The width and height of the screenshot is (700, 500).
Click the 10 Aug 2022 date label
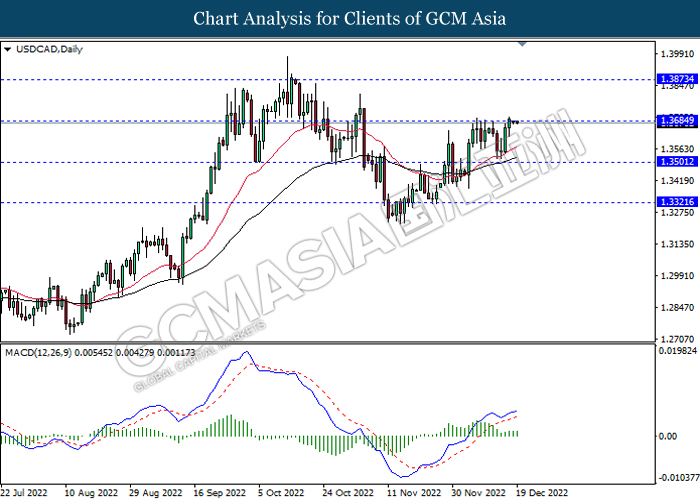91,493
